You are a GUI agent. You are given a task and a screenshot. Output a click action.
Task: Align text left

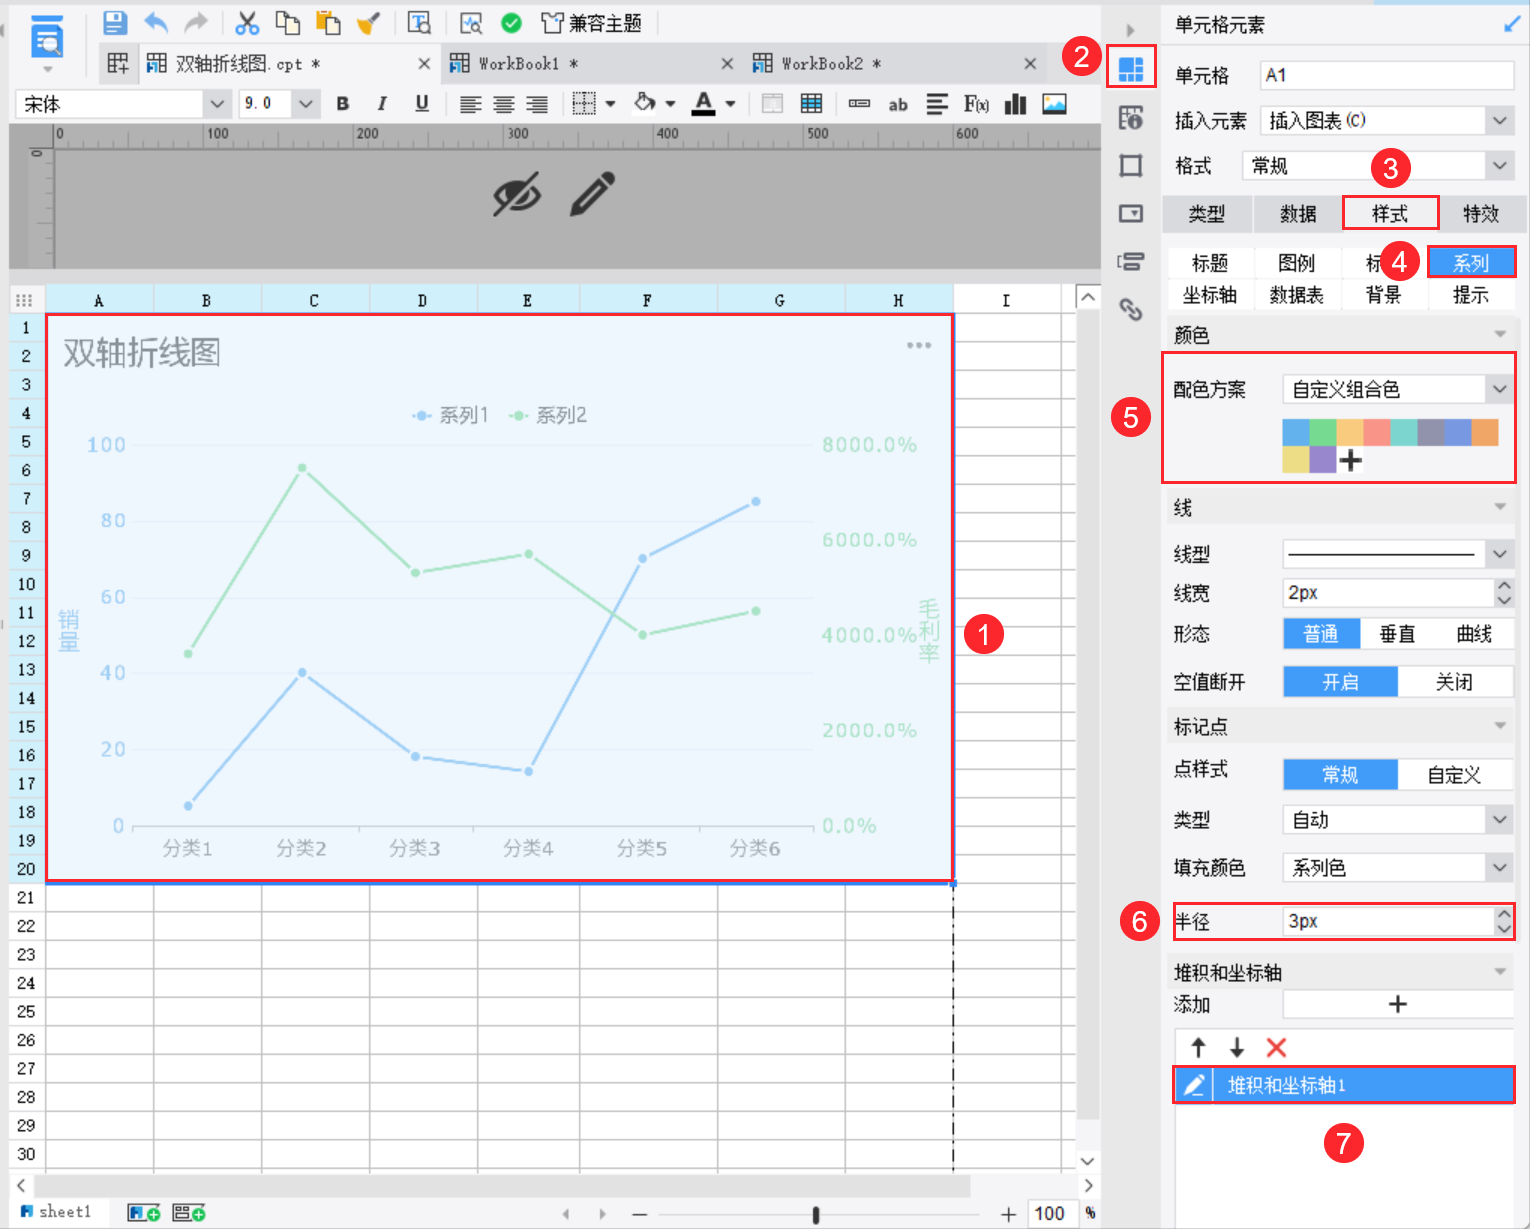(x=470, y=104)
